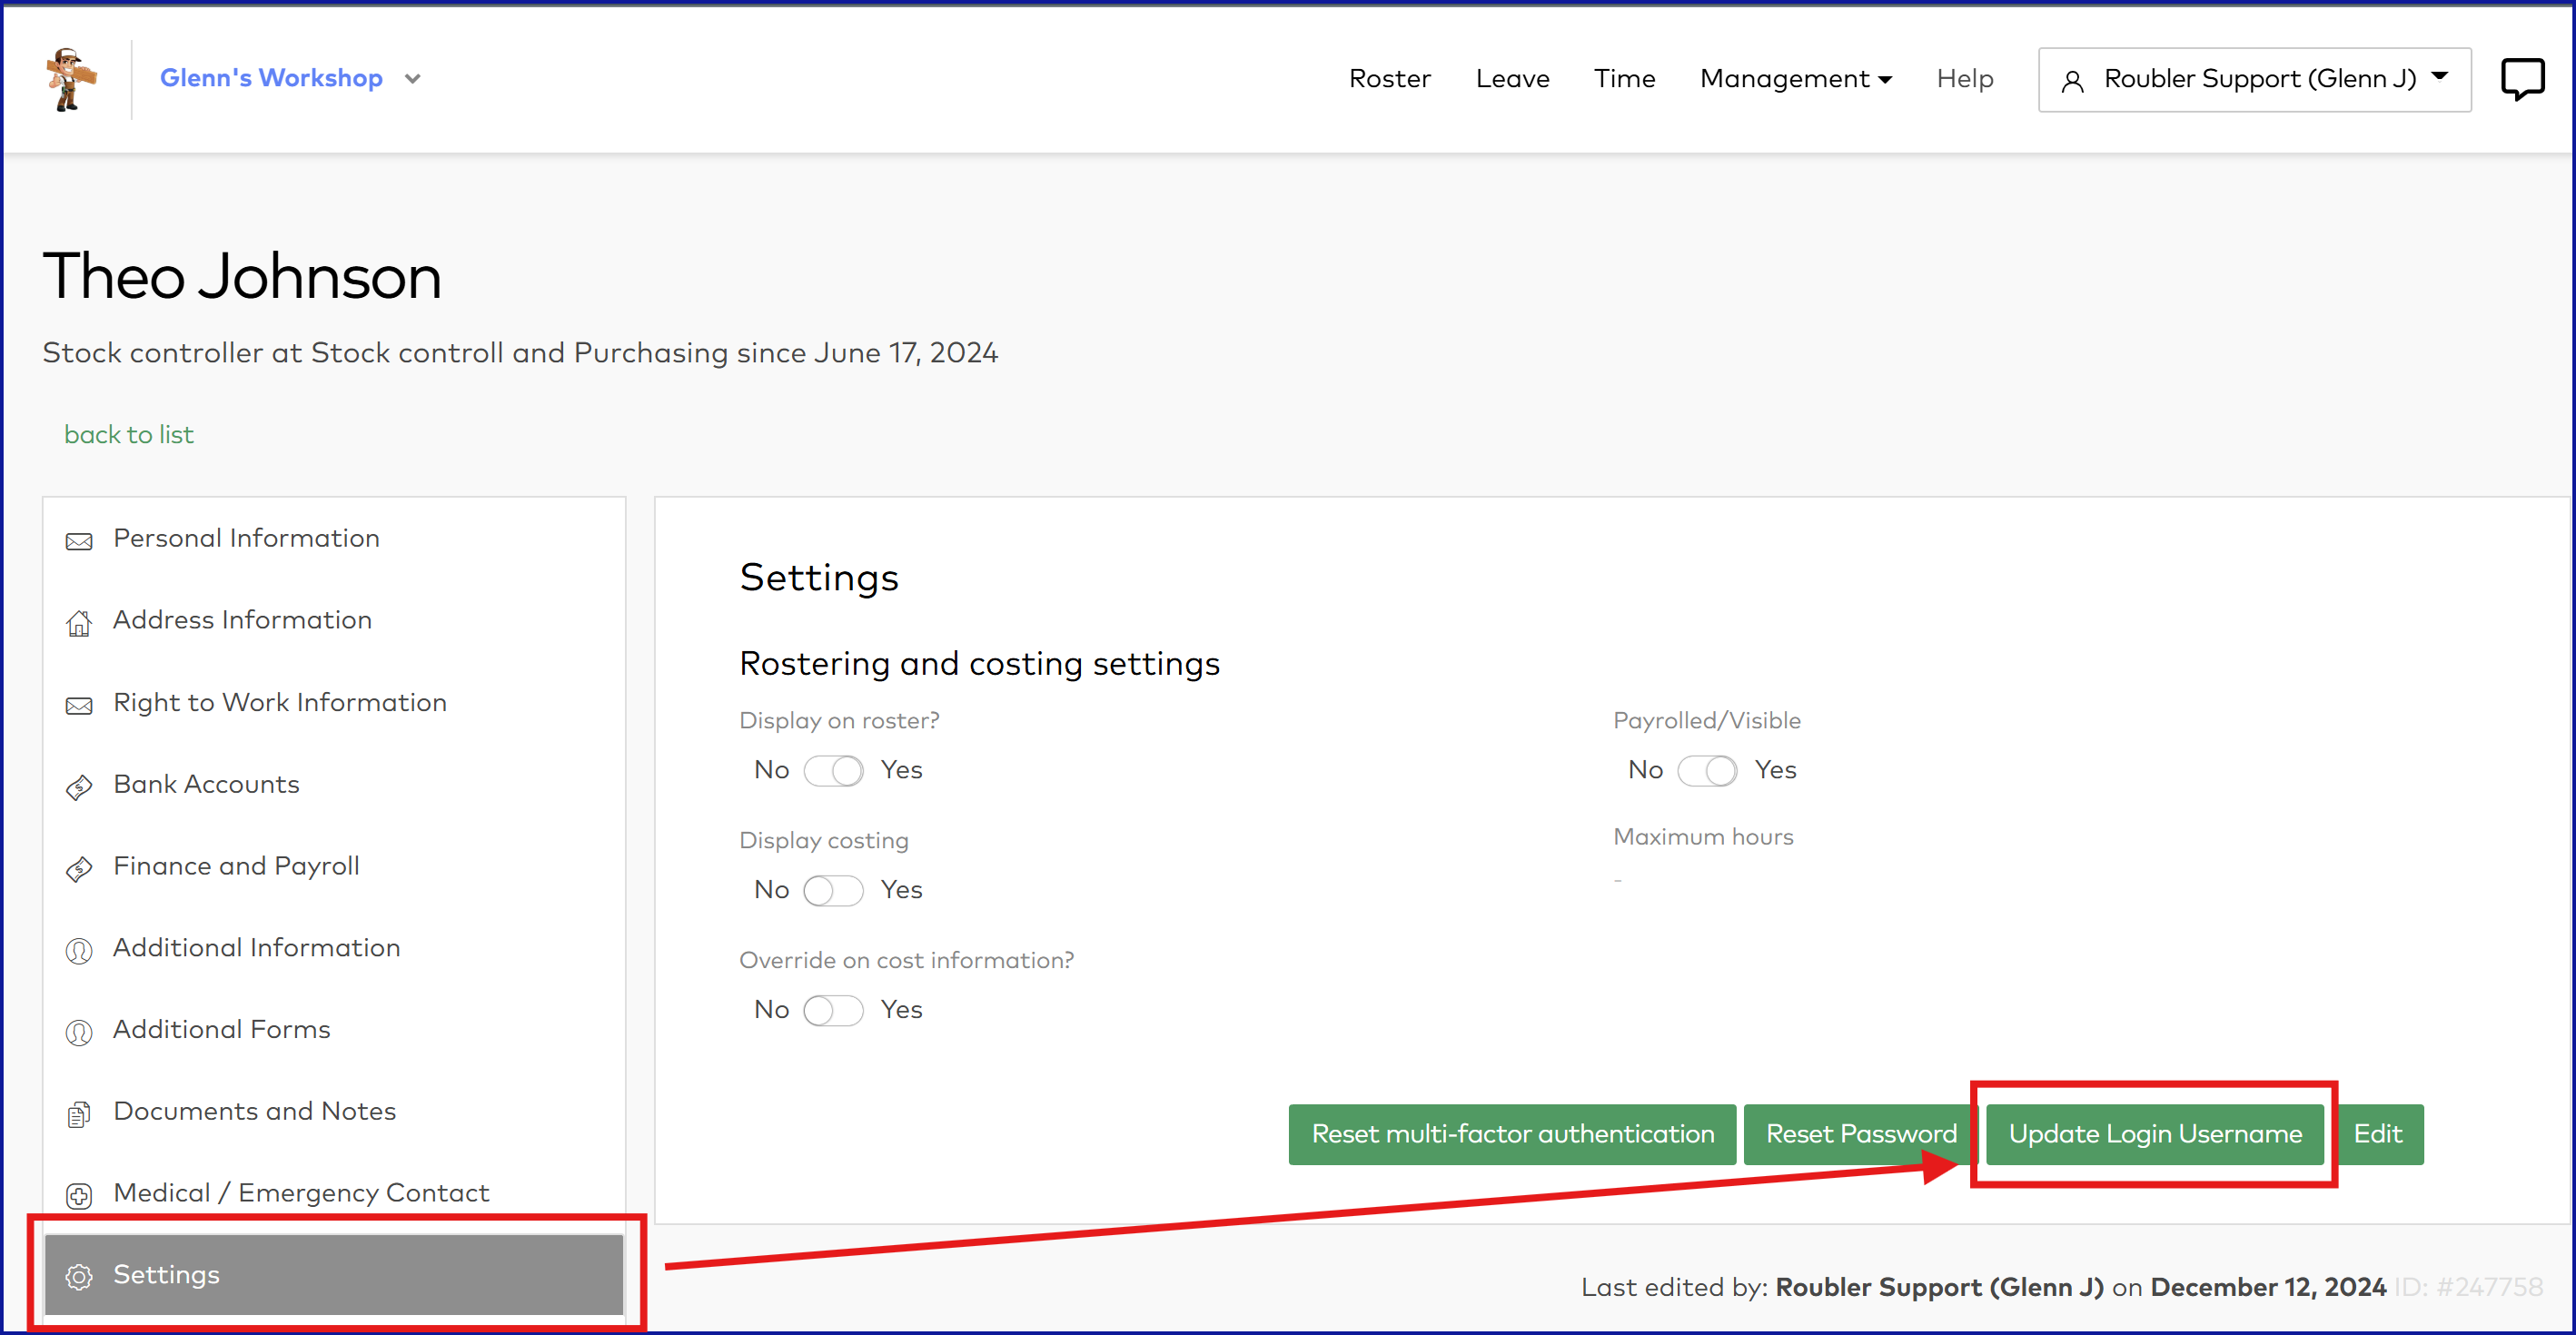Click the Personal Information envelope icon
Viewport: 2576px width, 1335px height.
79,541
